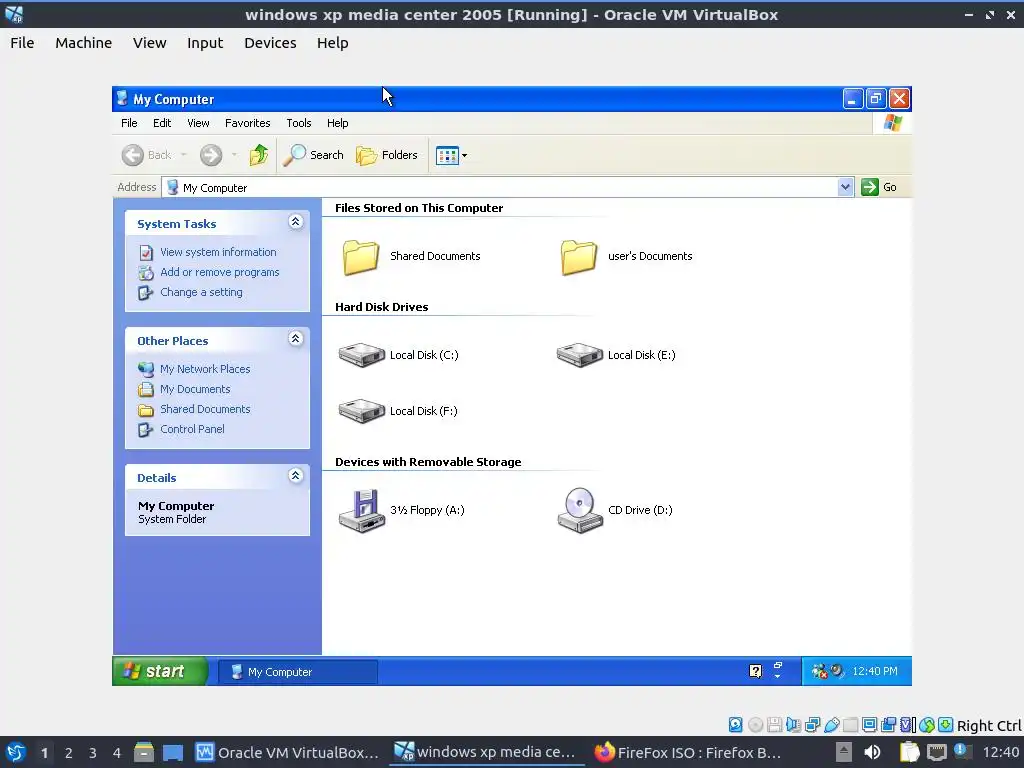Open Explorer's Help menu
The height and width of the screenshot is (768, 1024).
[338, 123]
